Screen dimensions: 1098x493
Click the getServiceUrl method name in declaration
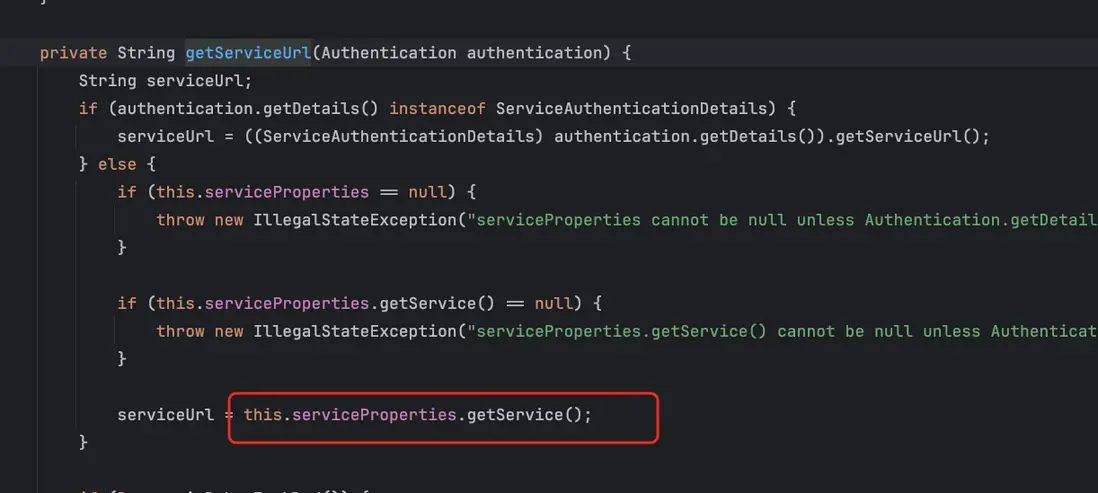(247, 52)
